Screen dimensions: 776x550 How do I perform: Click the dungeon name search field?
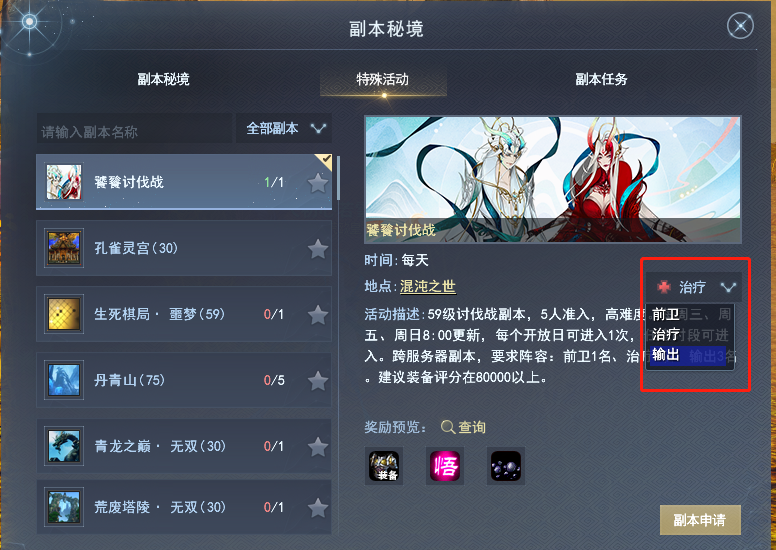pos(134,129)
